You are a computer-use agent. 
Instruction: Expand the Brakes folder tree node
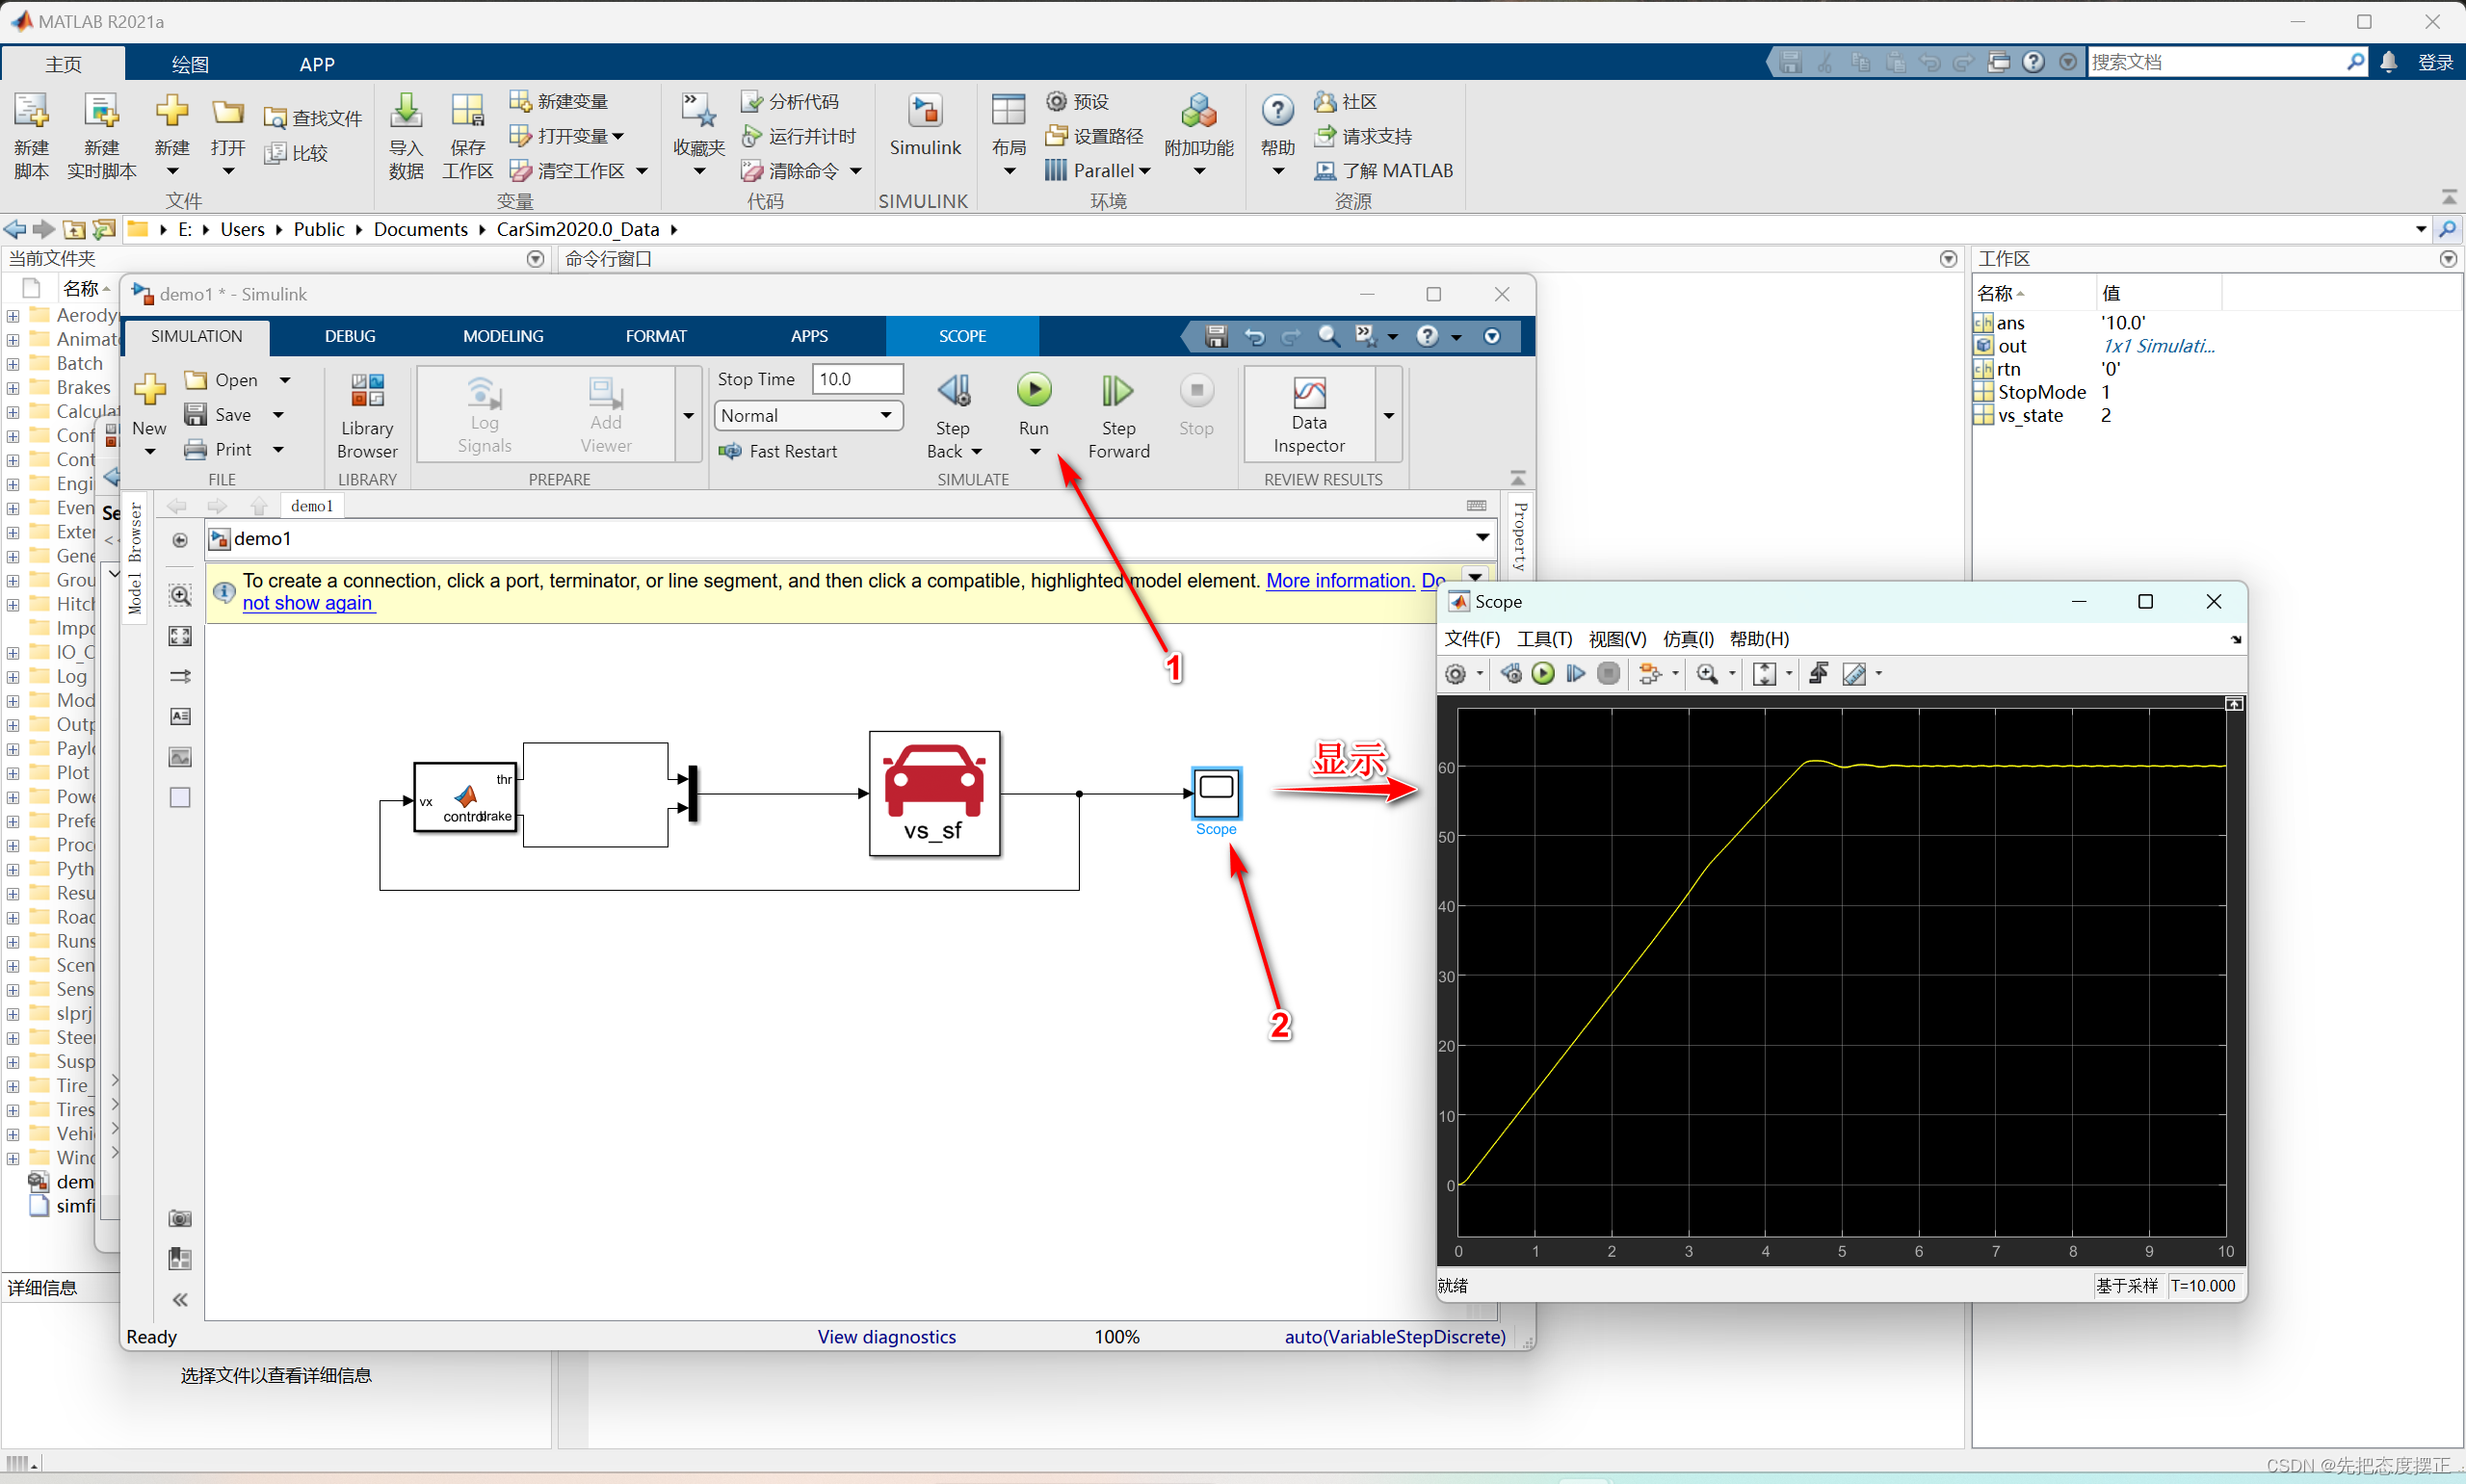pyautogui.click(x=13, y=388)
